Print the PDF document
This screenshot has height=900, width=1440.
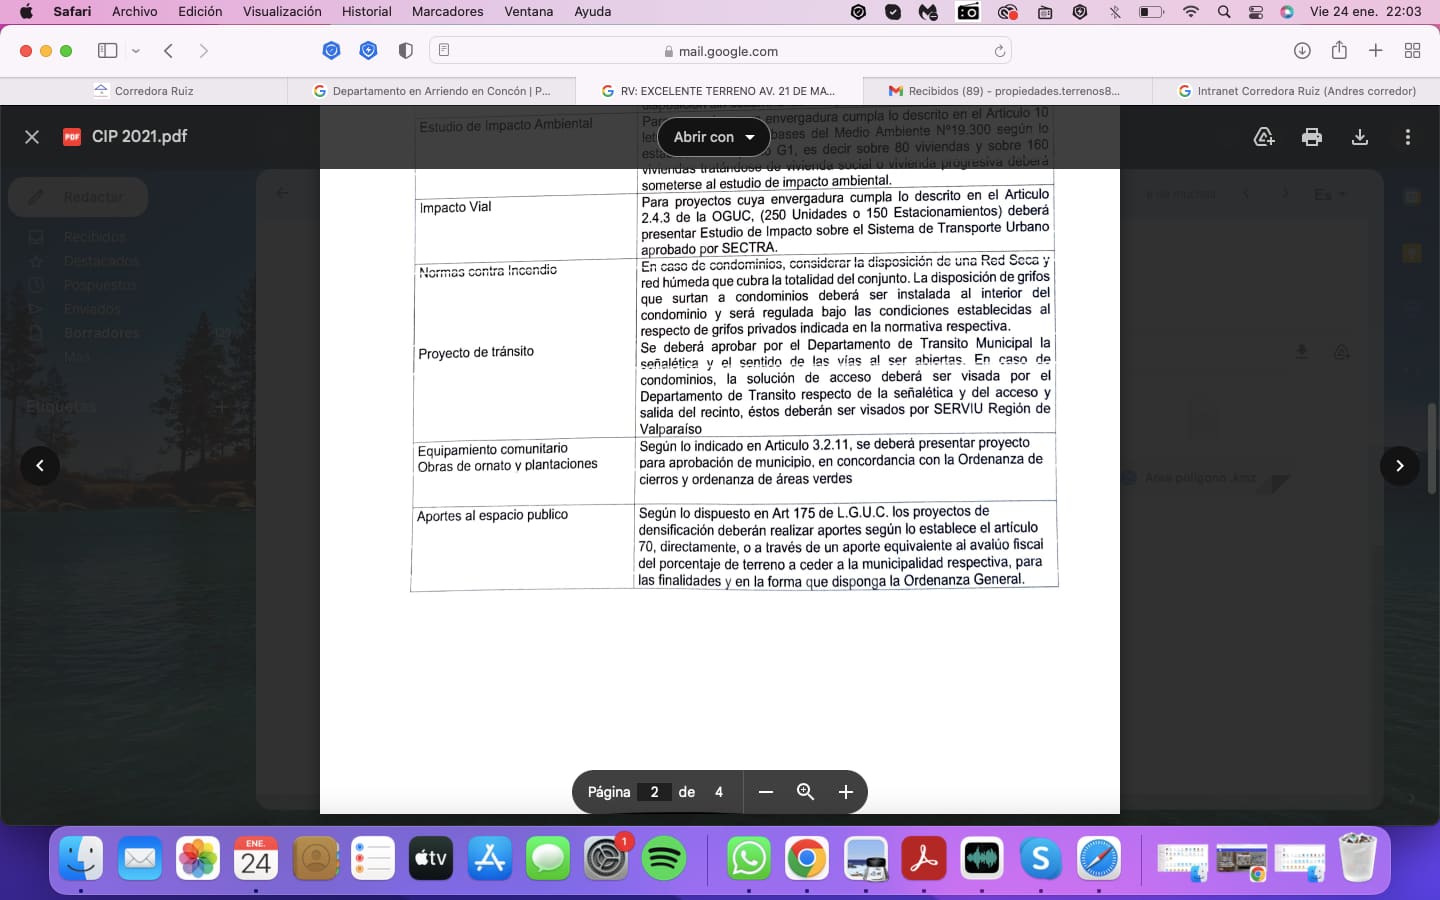pyautogui.click(x=1311, y=137)
